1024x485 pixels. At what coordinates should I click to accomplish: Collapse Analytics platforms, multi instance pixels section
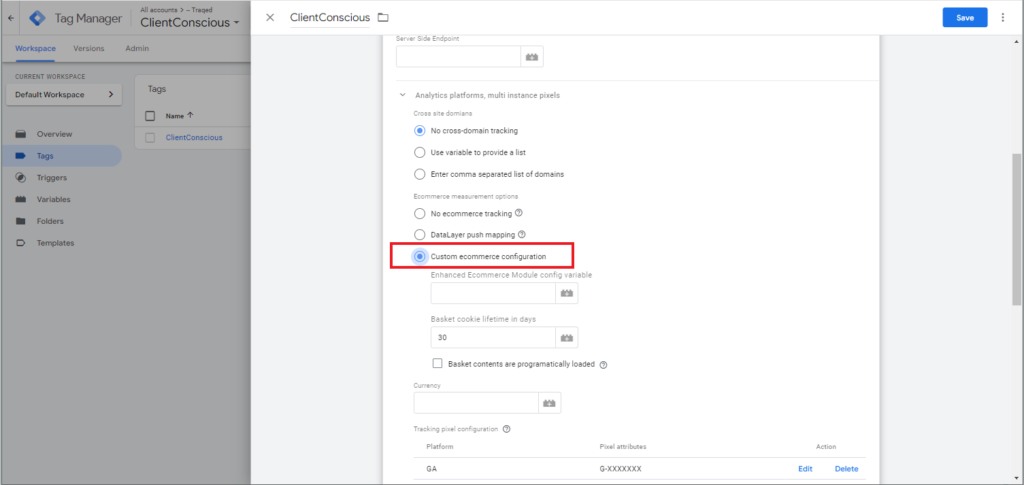coord(403,95)
